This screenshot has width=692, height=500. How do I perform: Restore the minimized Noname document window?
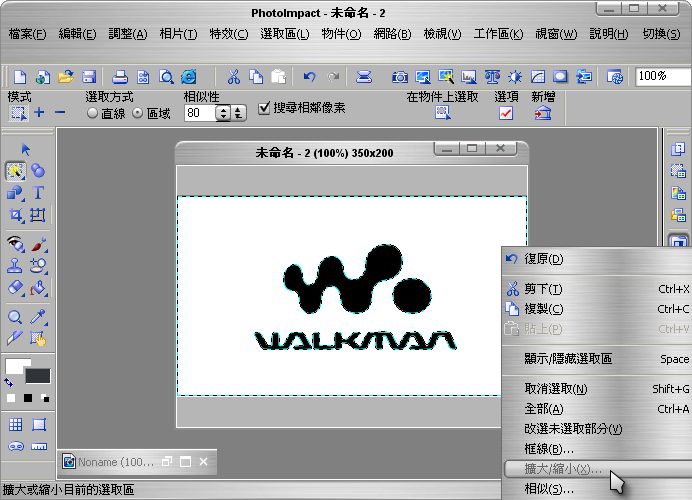167,462
